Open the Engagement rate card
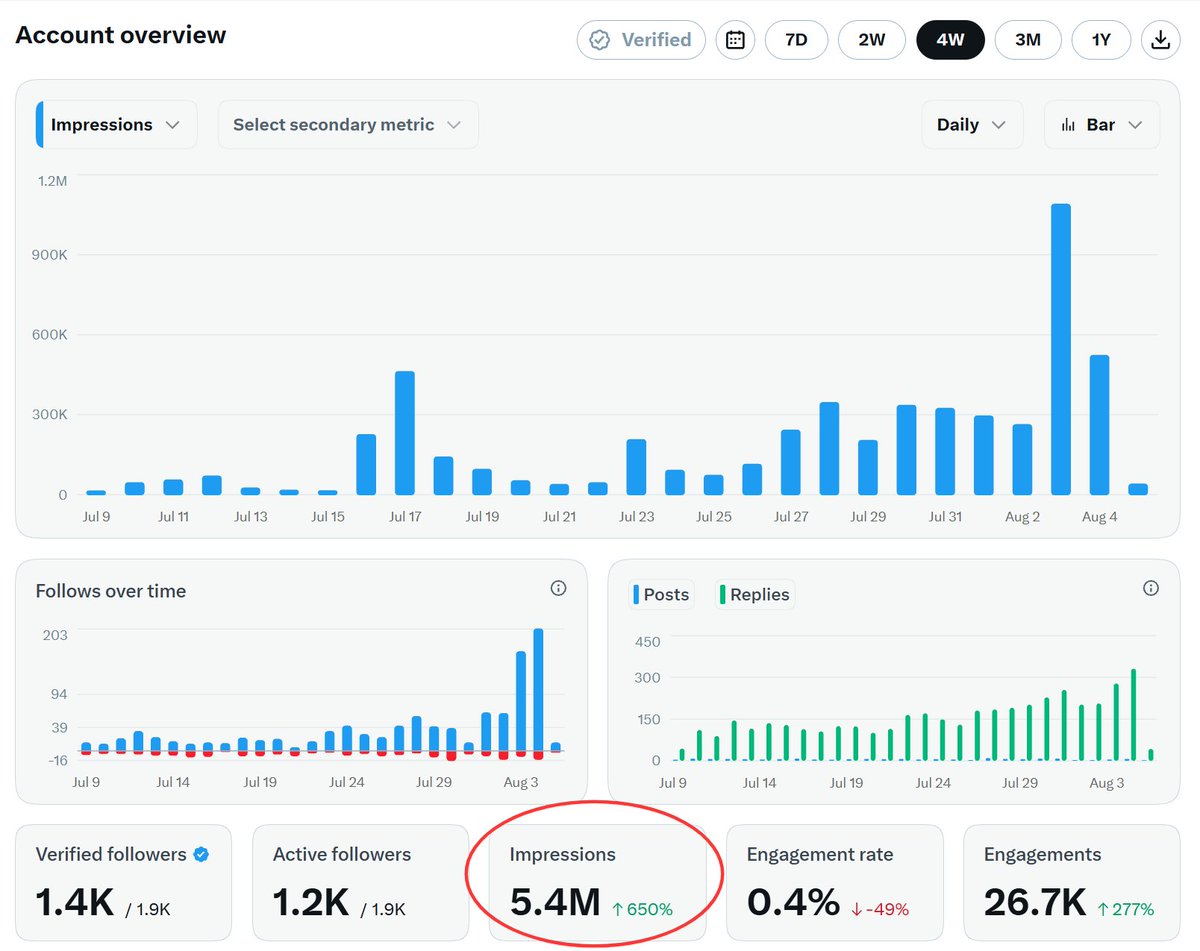The width and height of the screenshot is (1200, 951). tap(835, 883)
